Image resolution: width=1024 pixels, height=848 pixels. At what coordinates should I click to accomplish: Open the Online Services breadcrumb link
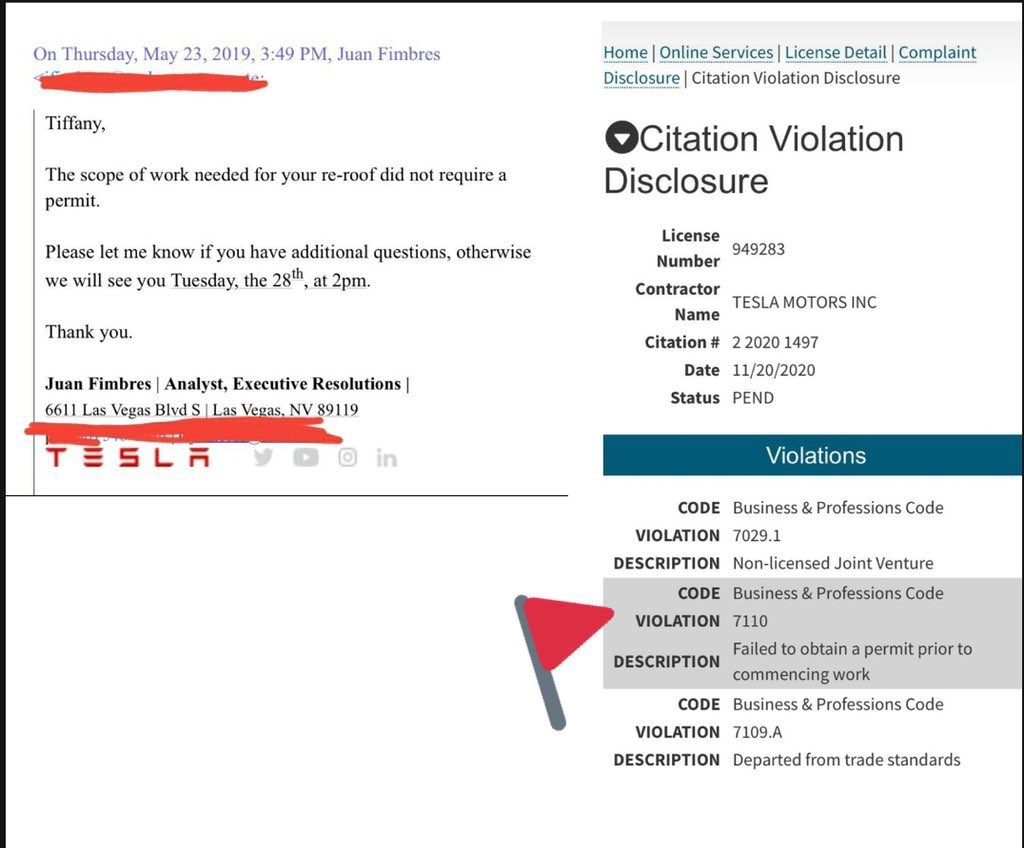tap(716, 52)
